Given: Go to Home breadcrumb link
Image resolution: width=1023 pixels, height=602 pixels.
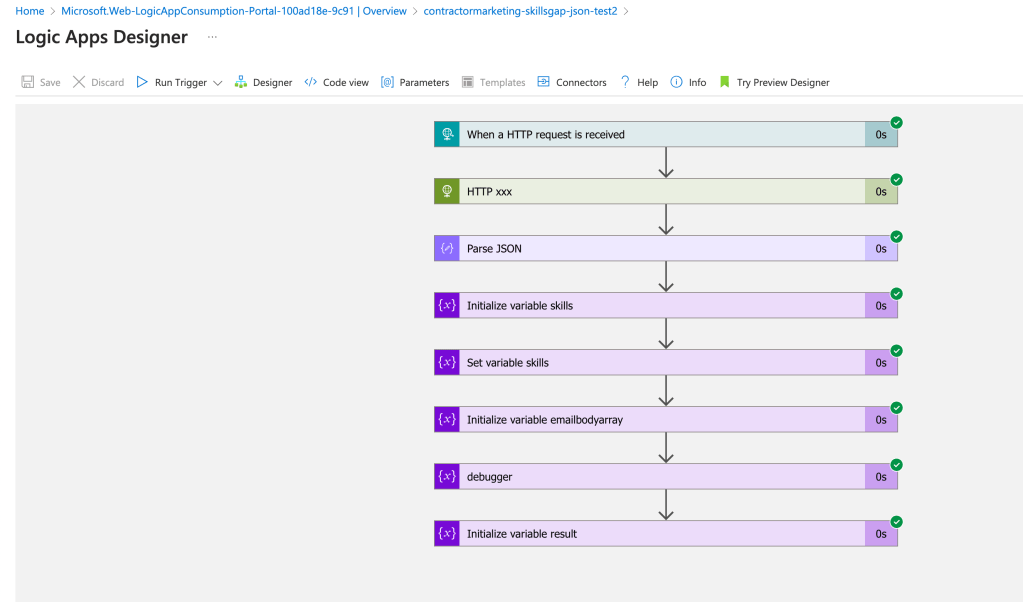Looking at the screenshot, I should click(29, 11).
